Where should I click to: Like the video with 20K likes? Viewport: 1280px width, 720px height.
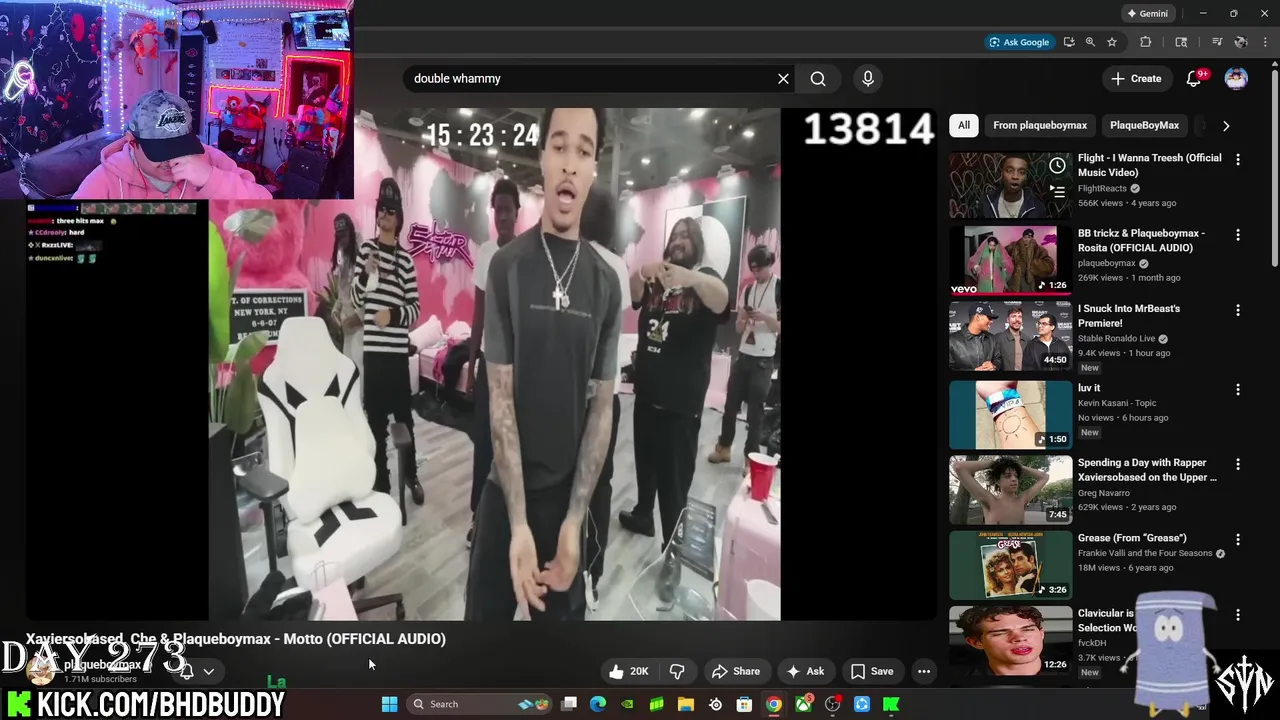629,671
